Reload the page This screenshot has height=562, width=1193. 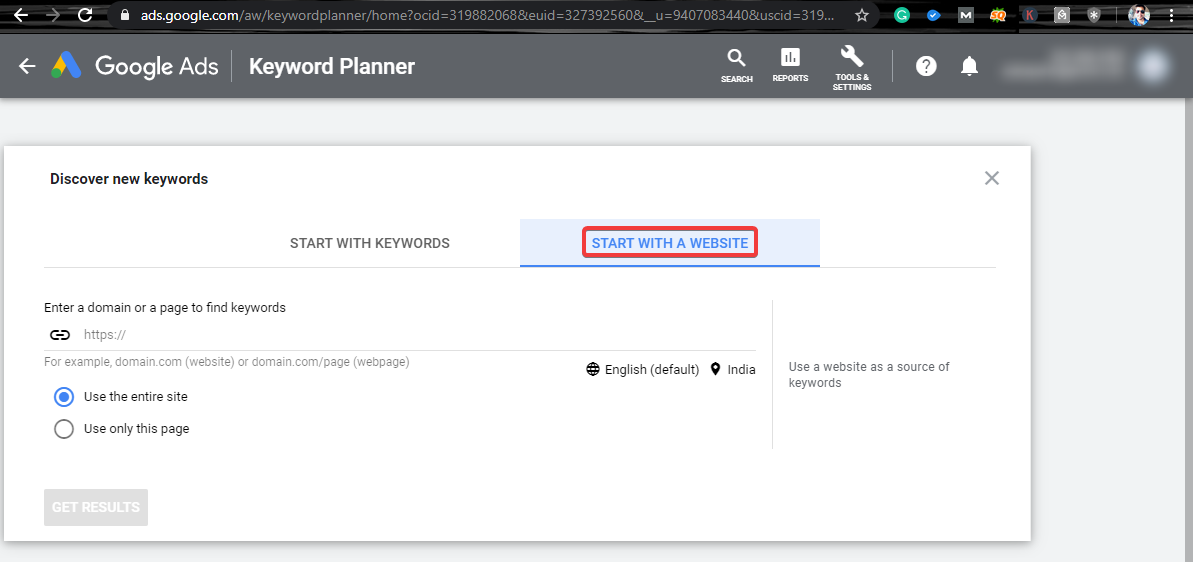tap(85, 14)
